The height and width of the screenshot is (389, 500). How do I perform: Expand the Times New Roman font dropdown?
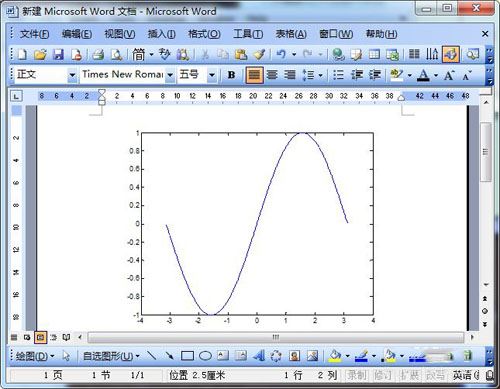(170, 75)
